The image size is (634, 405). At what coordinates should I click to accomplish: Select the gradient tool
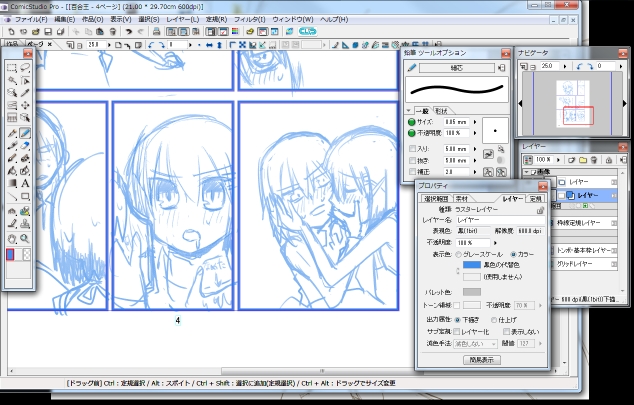[12, 183]
